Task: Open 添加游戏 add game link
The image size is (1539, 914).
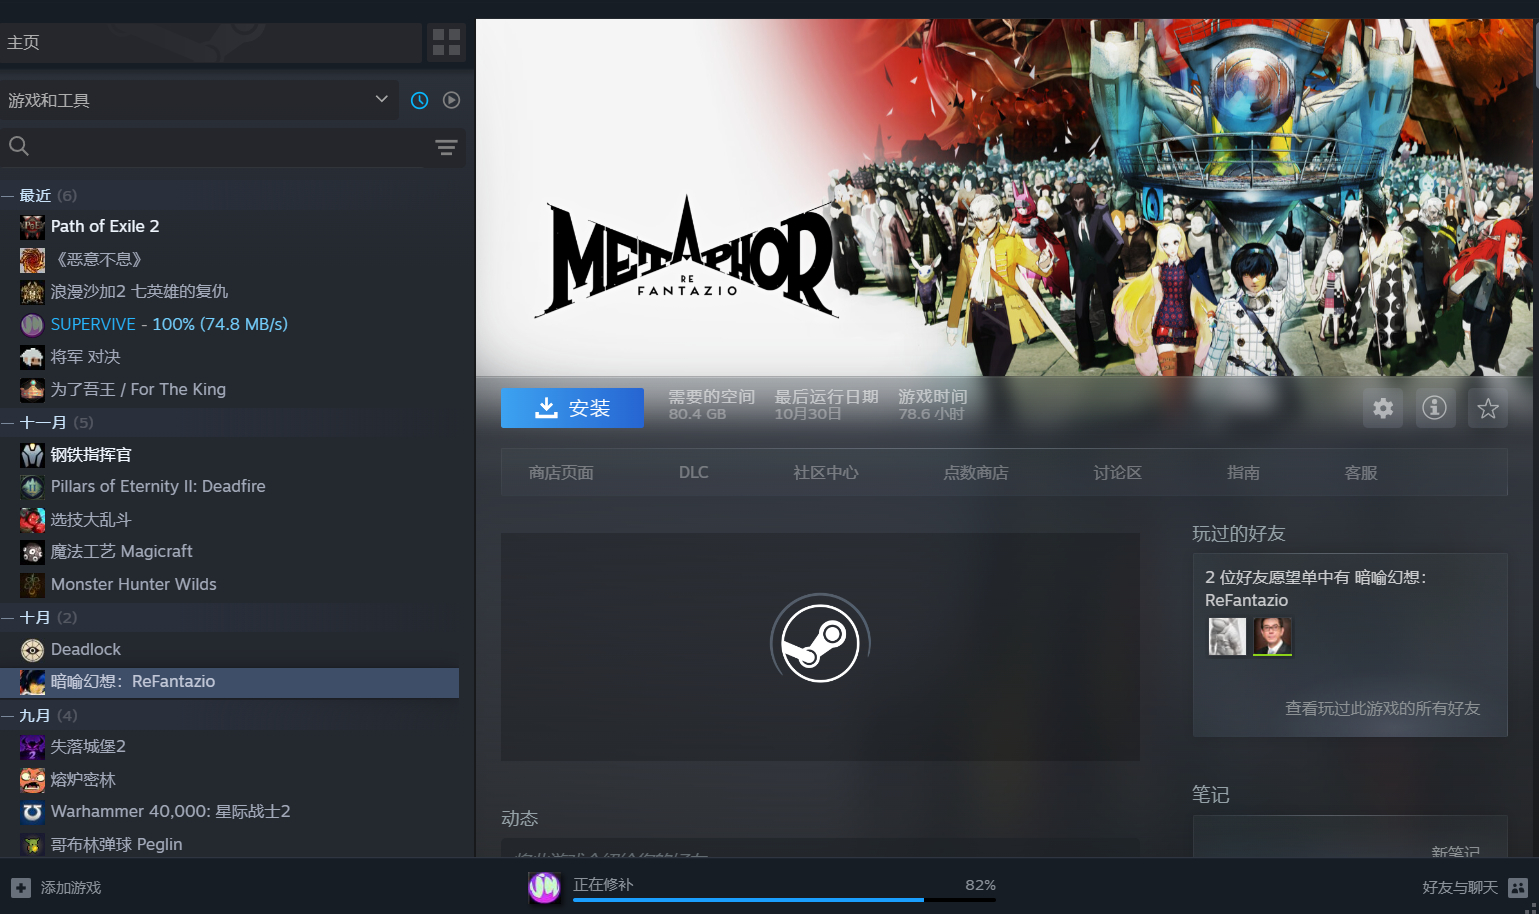Action: pos(71,888)
